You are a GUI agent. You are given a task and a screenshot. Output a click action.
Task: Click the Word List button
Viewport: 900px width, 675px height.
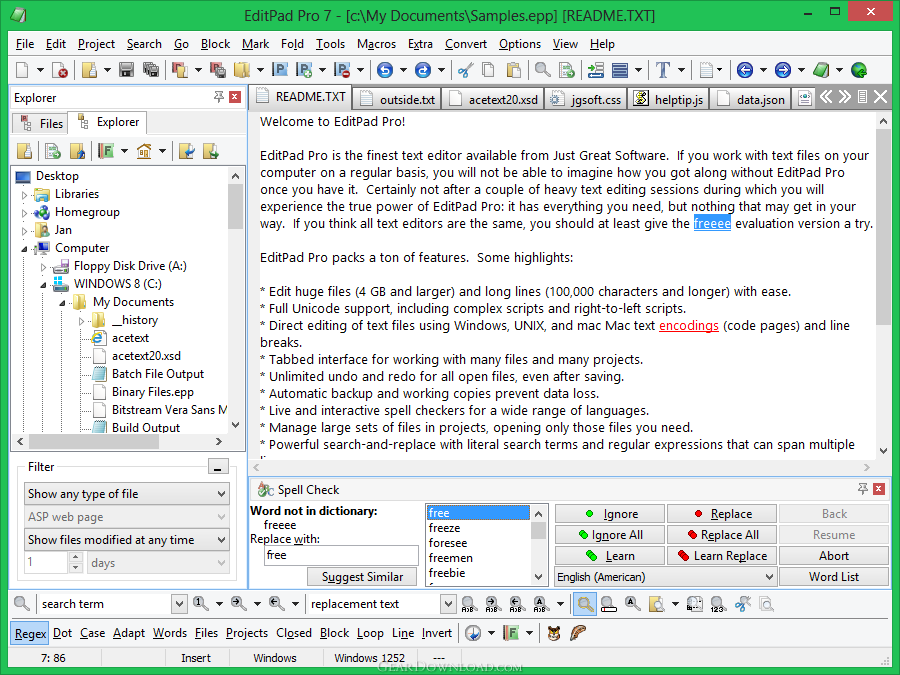[833, 577]
